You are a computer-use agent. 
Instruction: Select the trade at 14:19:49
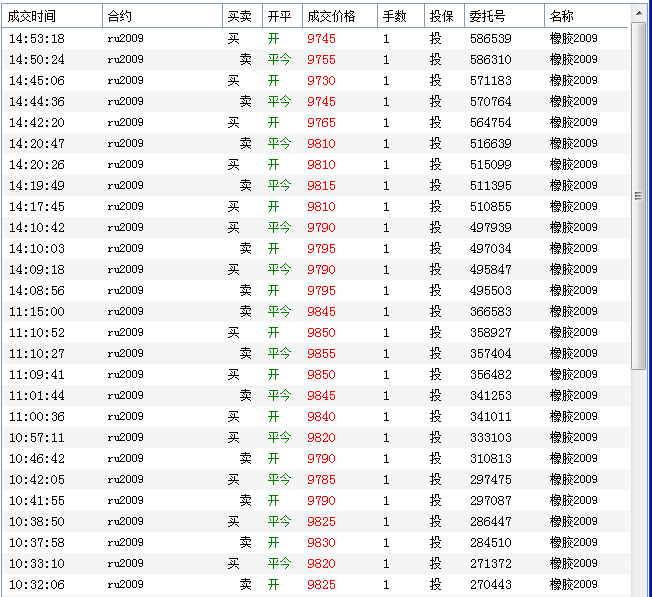point(316,185)
